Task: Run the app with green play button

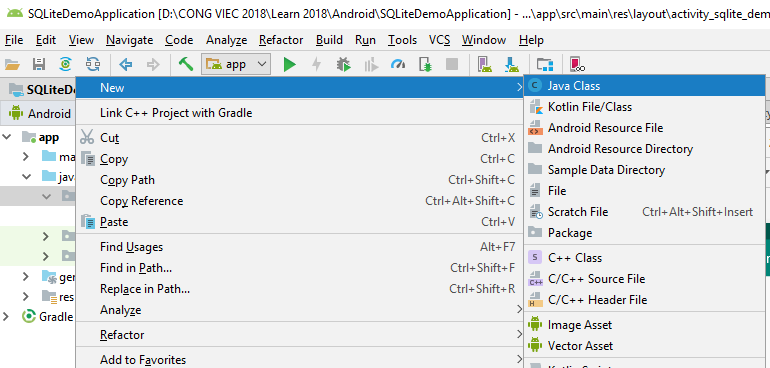Action: [x=290, y=64]
